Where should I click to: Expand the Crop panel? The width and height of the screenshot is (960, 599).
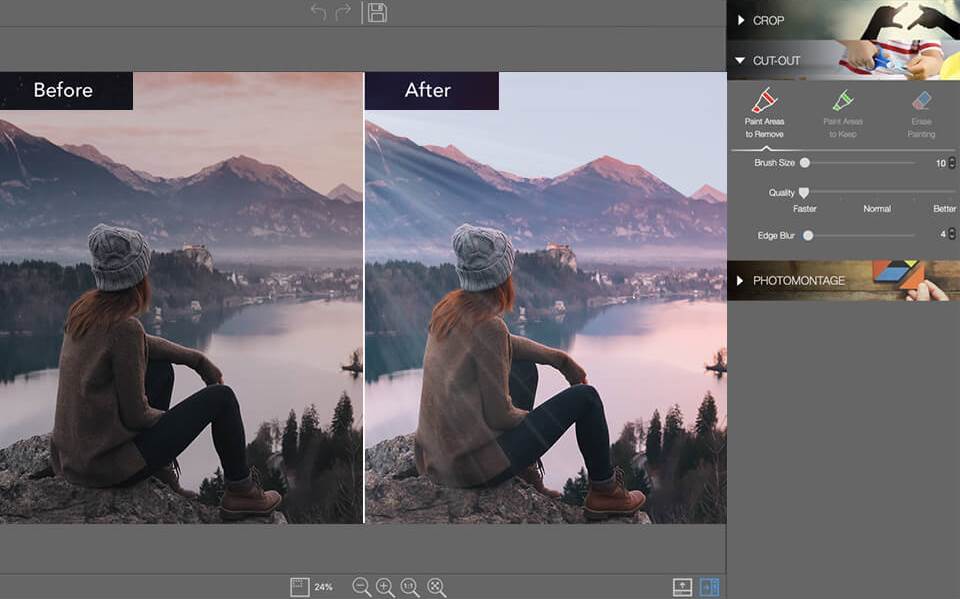742,20
